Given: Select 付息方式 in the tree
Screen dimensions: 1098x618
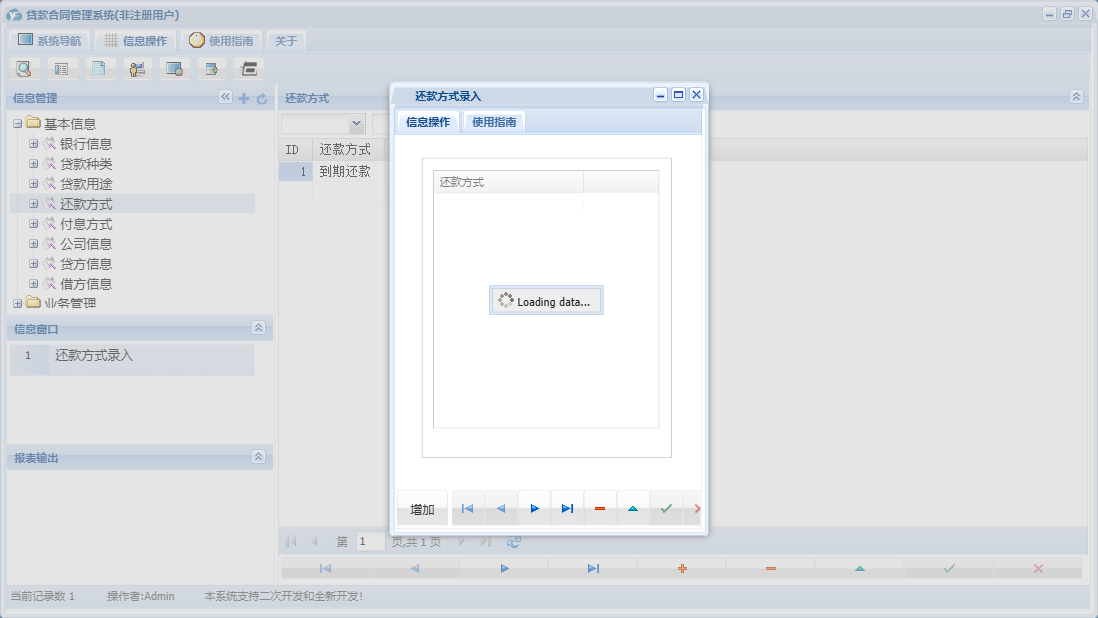Looking at the screenshot, I should (x=86, y=224).
